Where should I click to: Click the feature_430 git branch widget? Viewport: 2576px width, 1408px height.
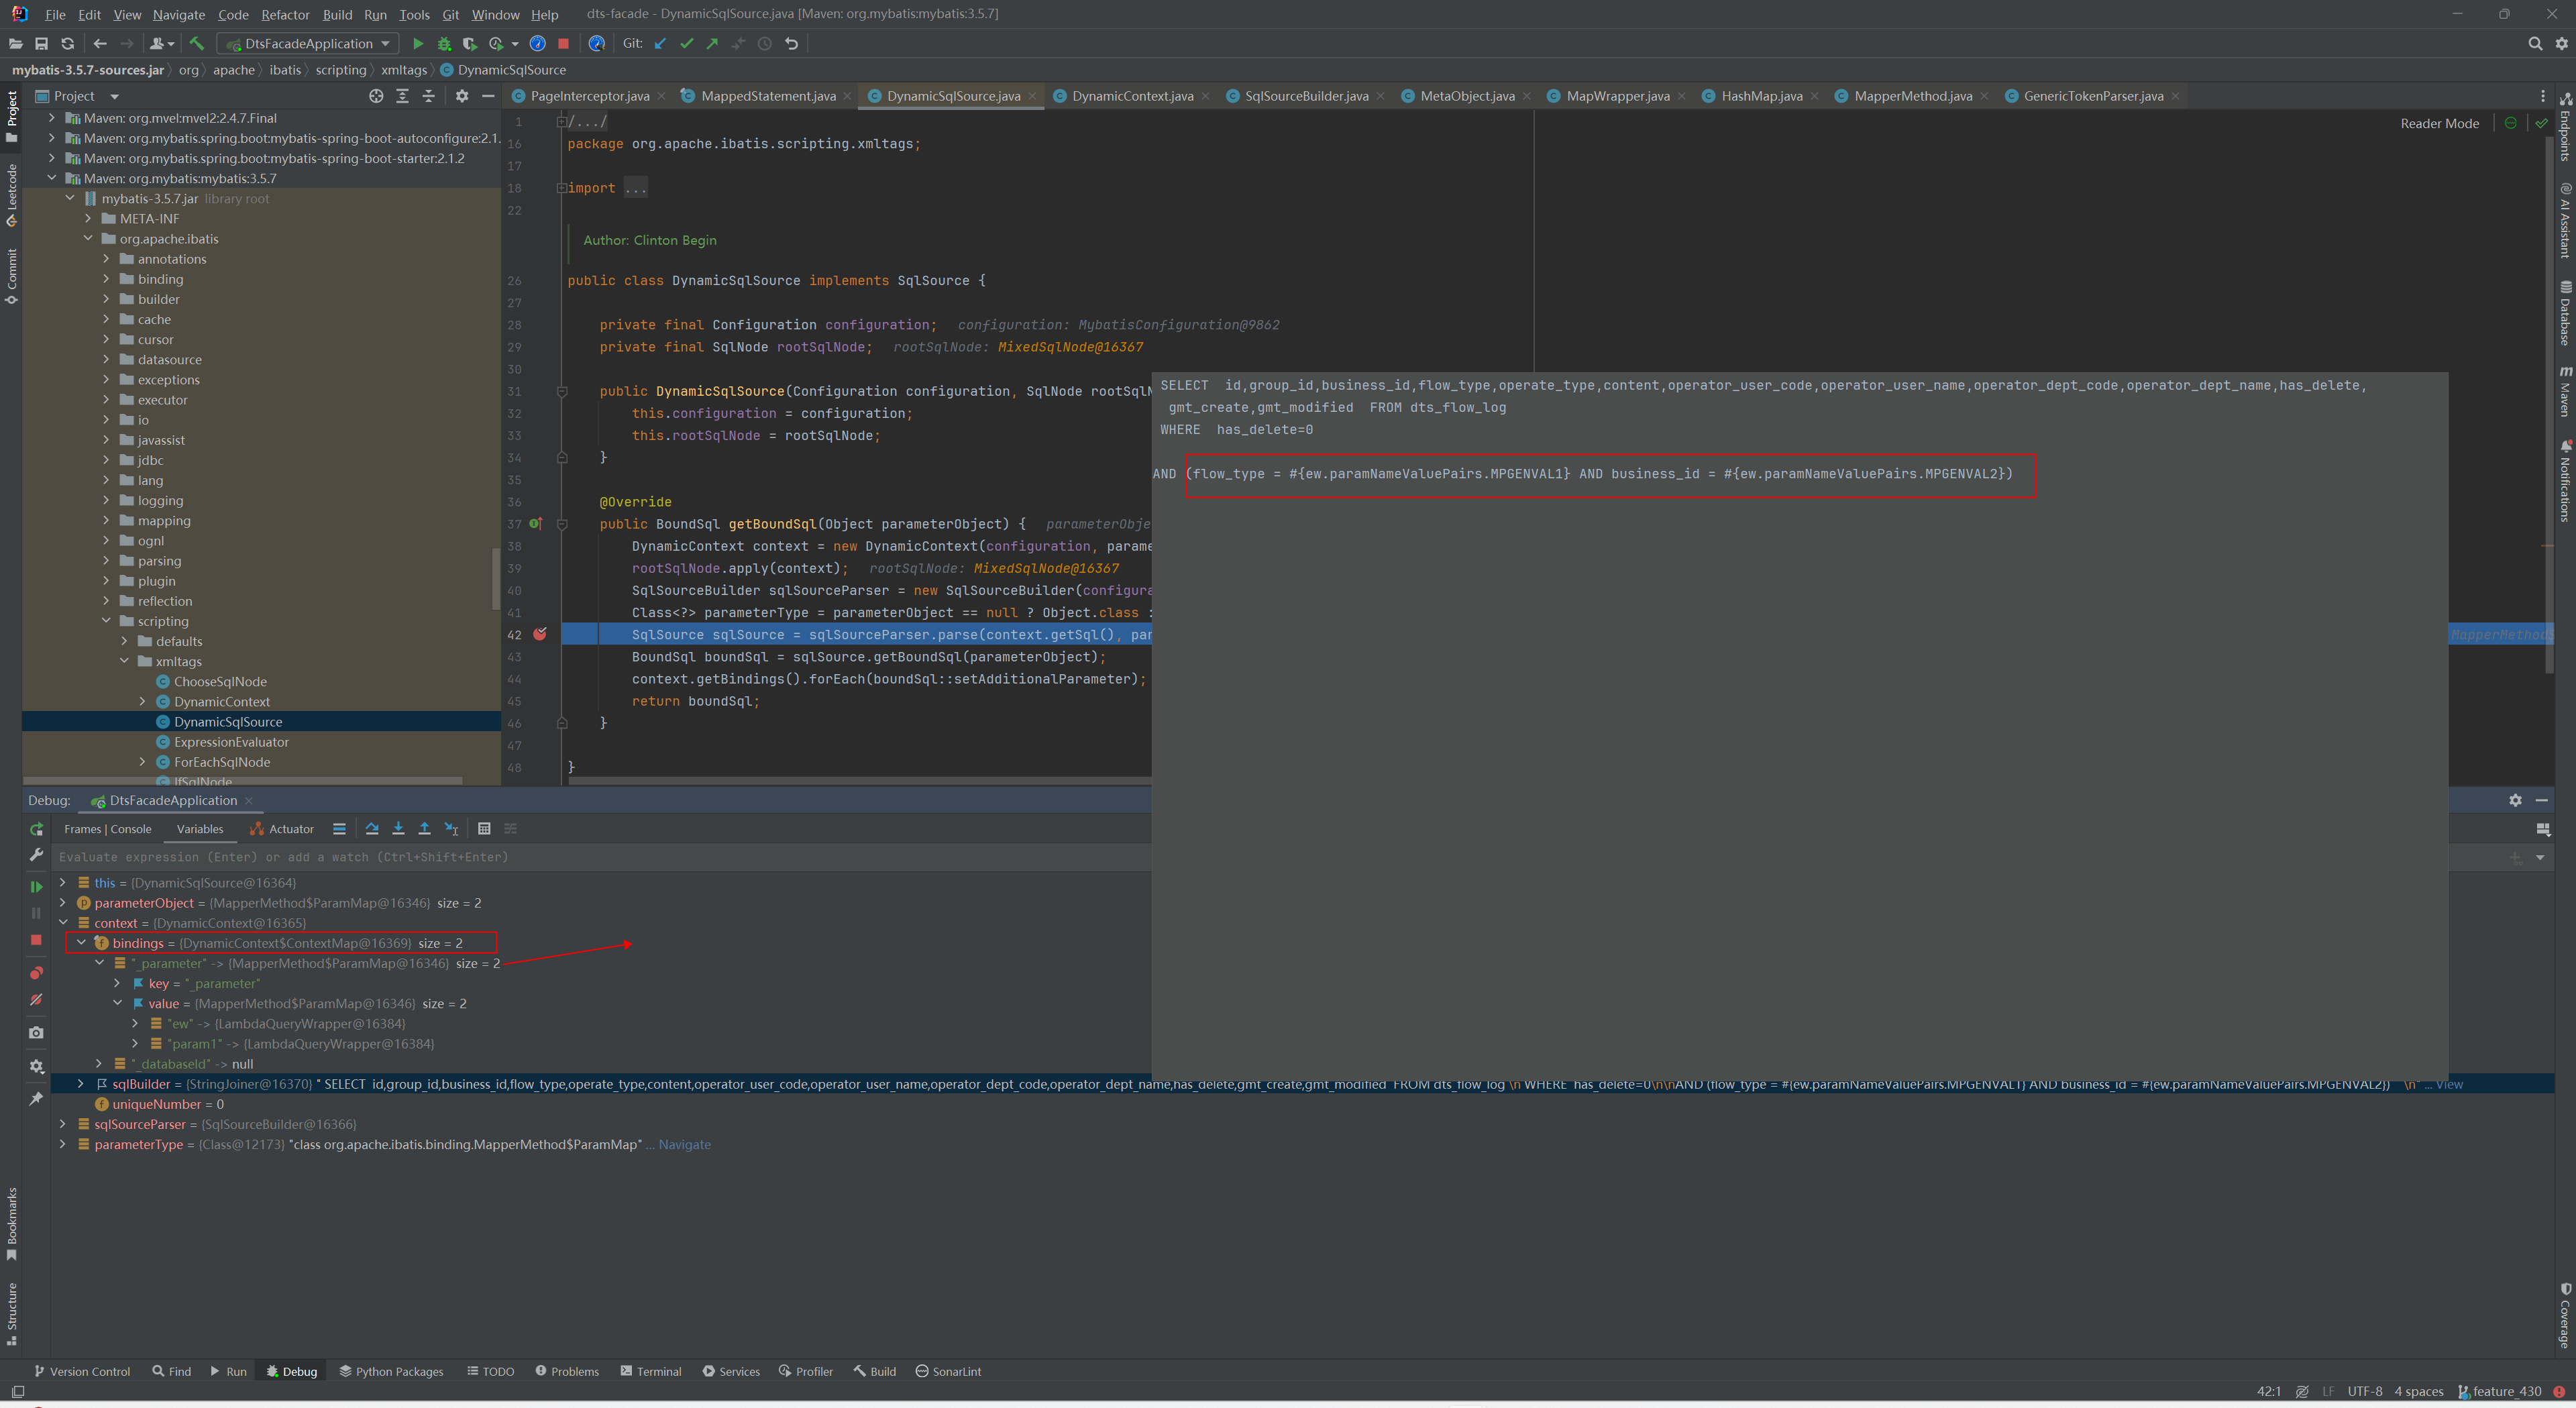pyautogui.click(x=2499, y=1391)
